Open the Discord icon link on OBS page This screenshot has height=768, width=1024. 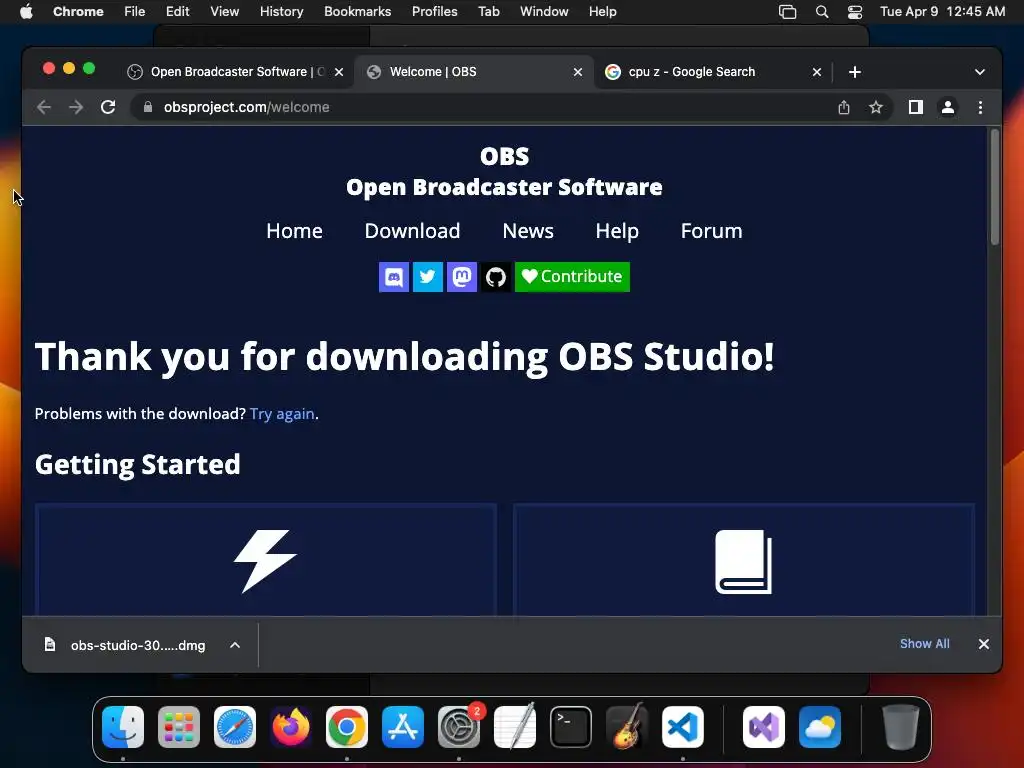[x=394, y=277]
